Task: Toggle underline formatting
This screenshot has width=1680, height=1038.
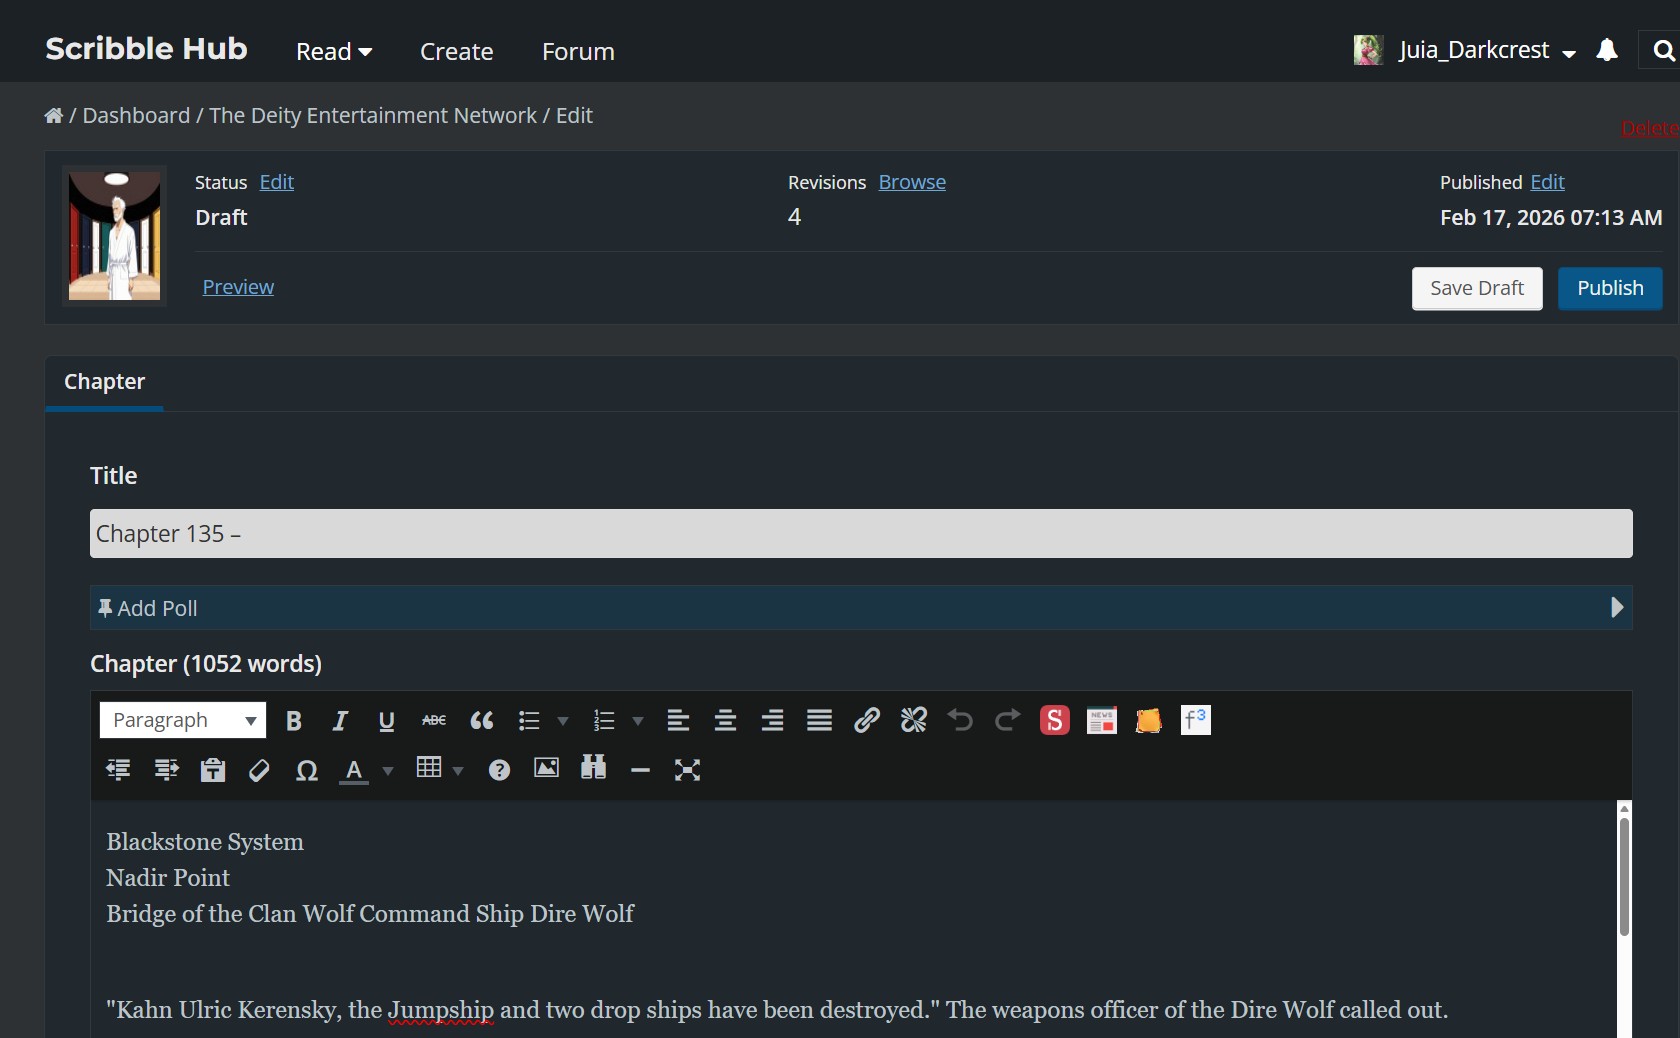Action: [386, 721]
